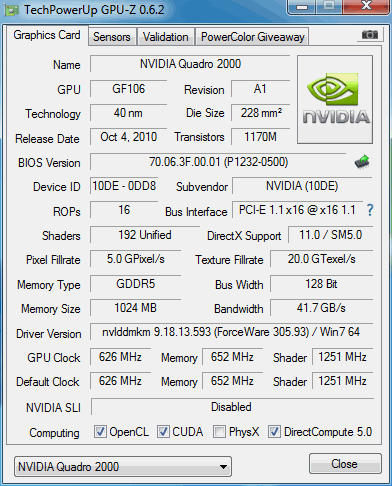
Task: Click the GPU field GF106
Action: tap(128, 89)
